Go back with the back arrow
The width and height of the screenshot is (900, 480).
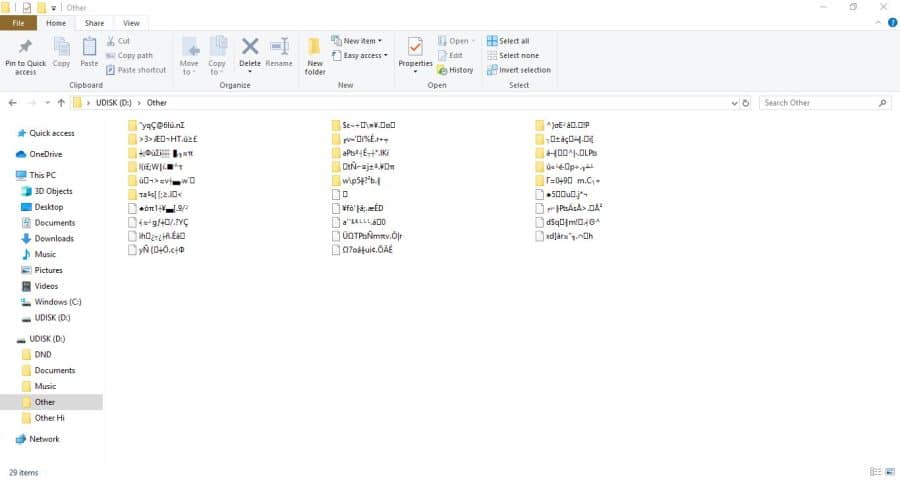(x=13, y=103)
